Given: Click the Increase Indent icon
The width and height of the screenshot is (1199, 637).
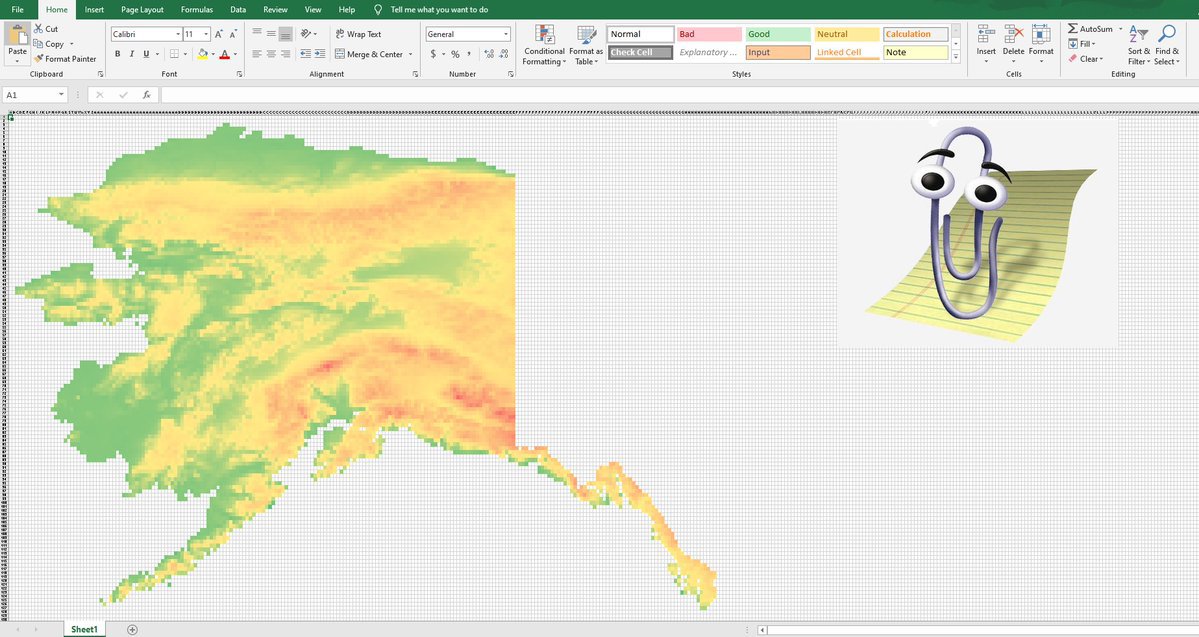Looking at the screenshot, I should click(x=320, y=54).
